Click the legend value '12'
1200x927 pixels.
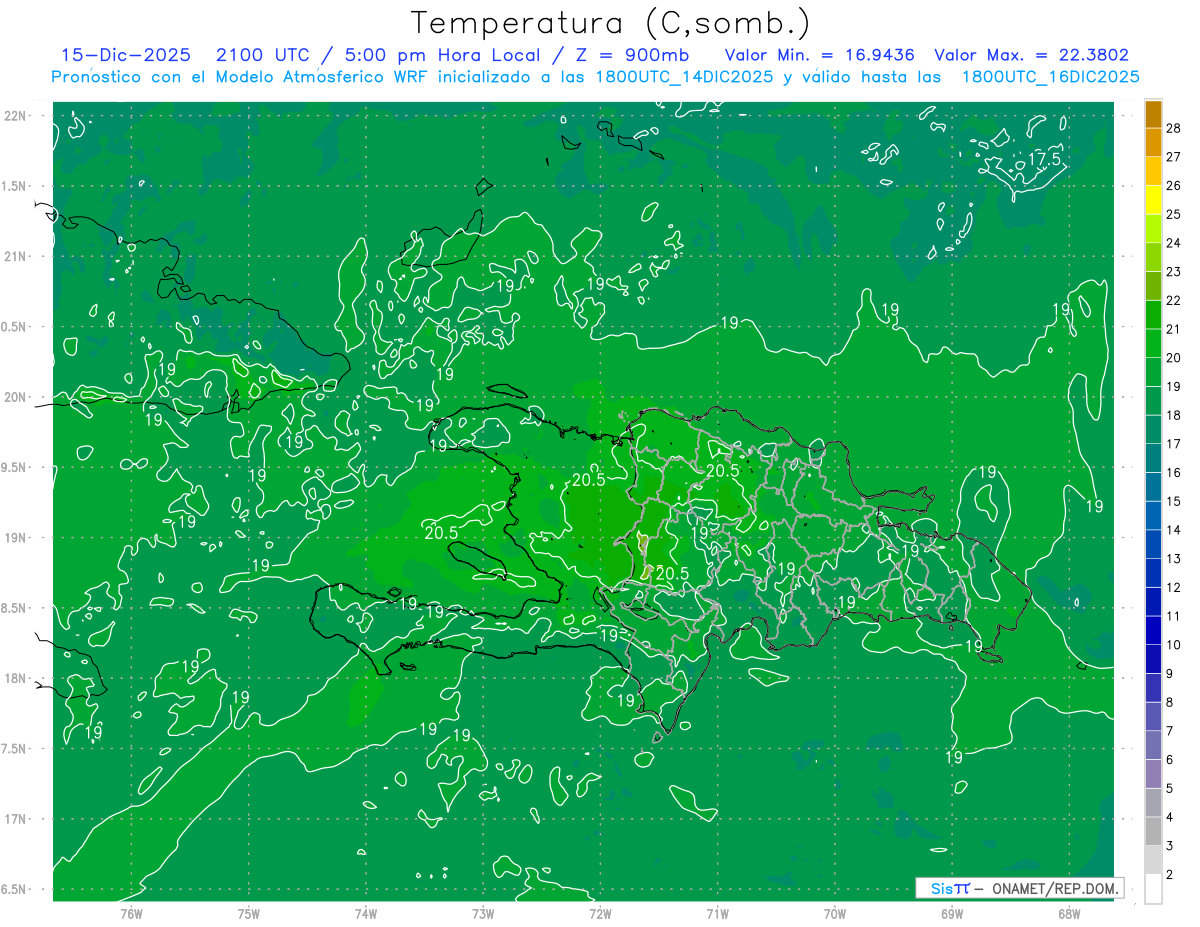1174,587
